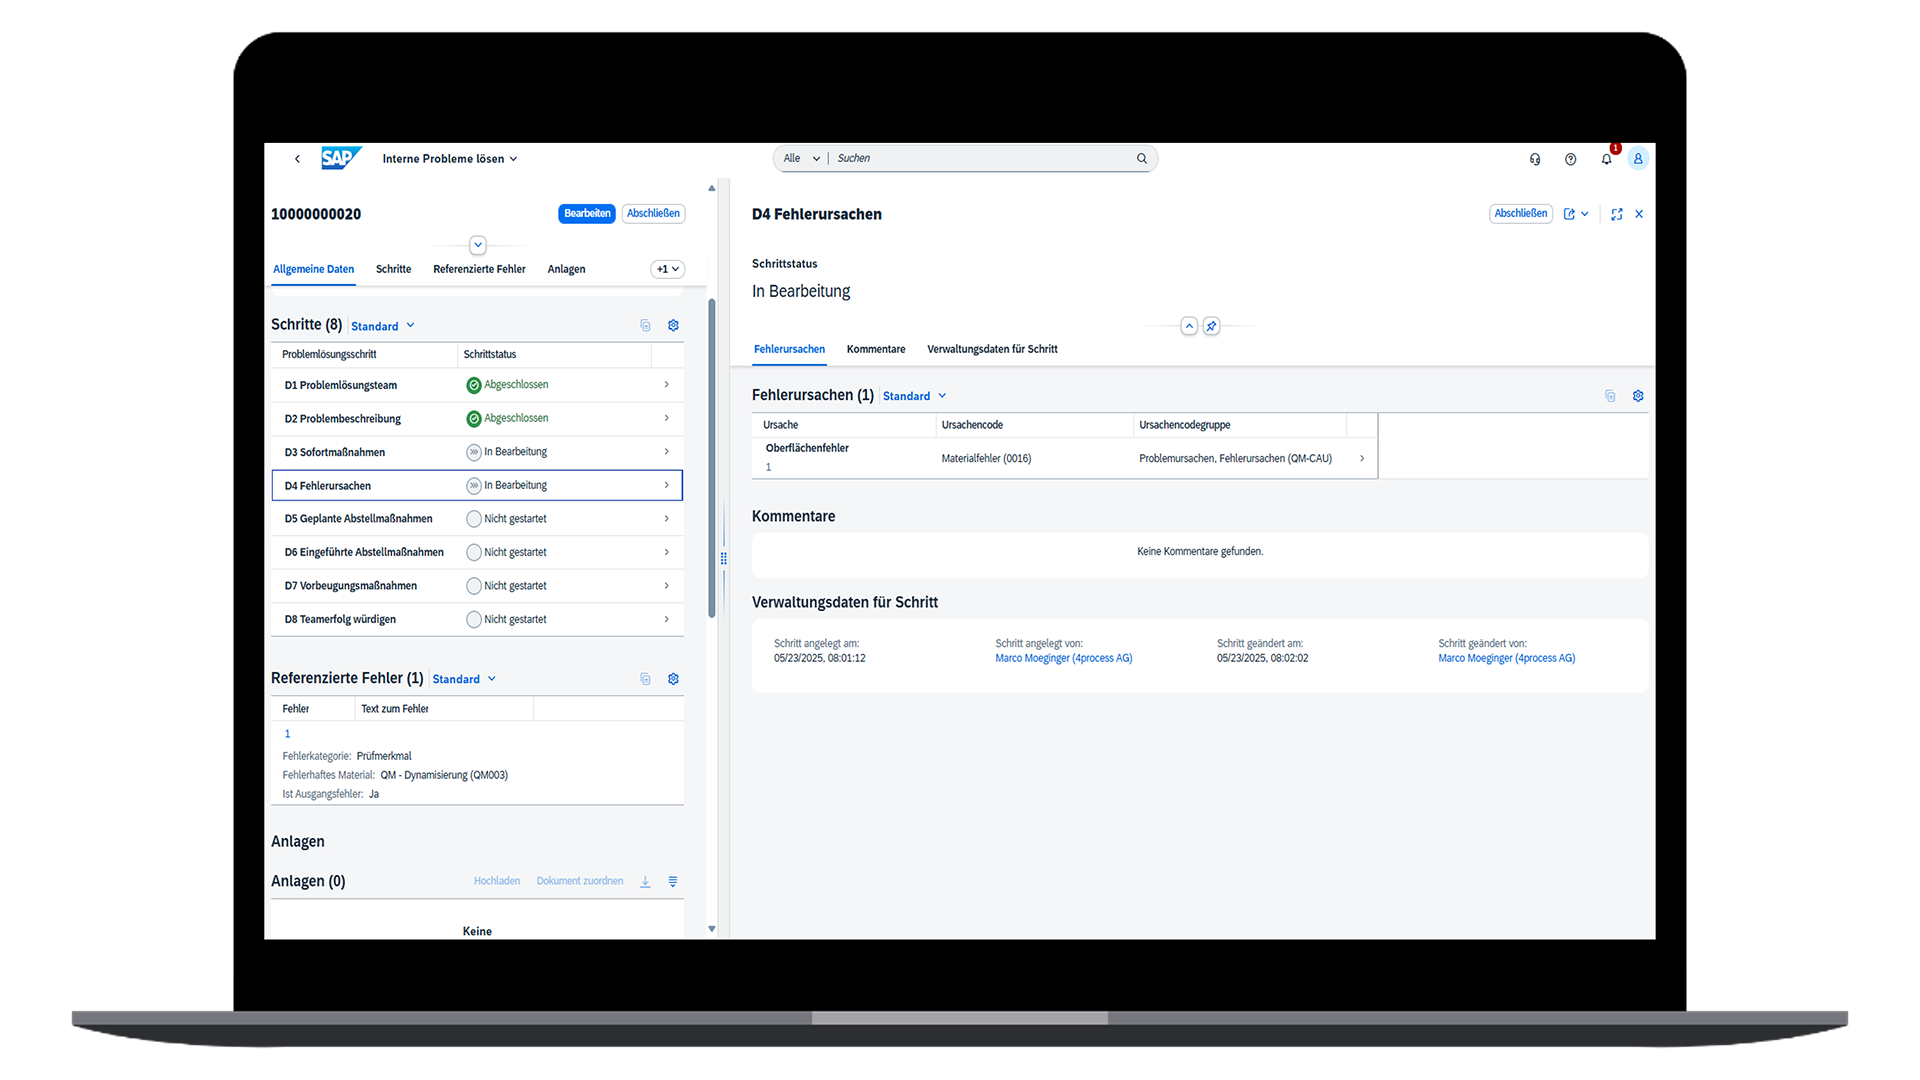
Task: Click the user profile avatar icon
Action: tap(1637, 159)
